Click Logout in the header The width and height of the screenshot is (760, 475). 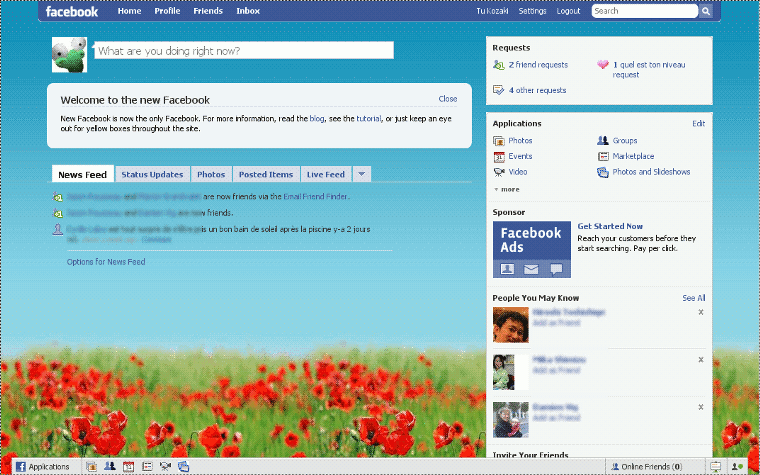click(x=568, y=11)
